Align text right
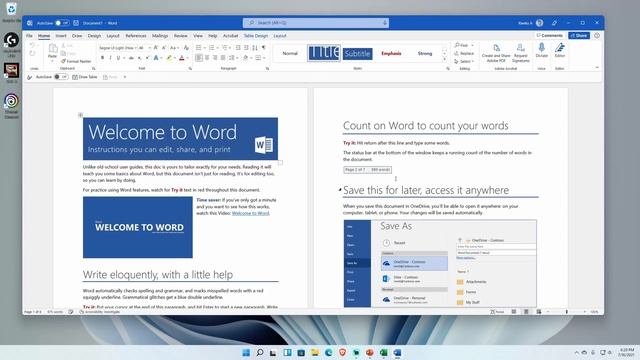The width and height of the screenshot is (640, 360). pyautogui.click(x=215, y=58)
